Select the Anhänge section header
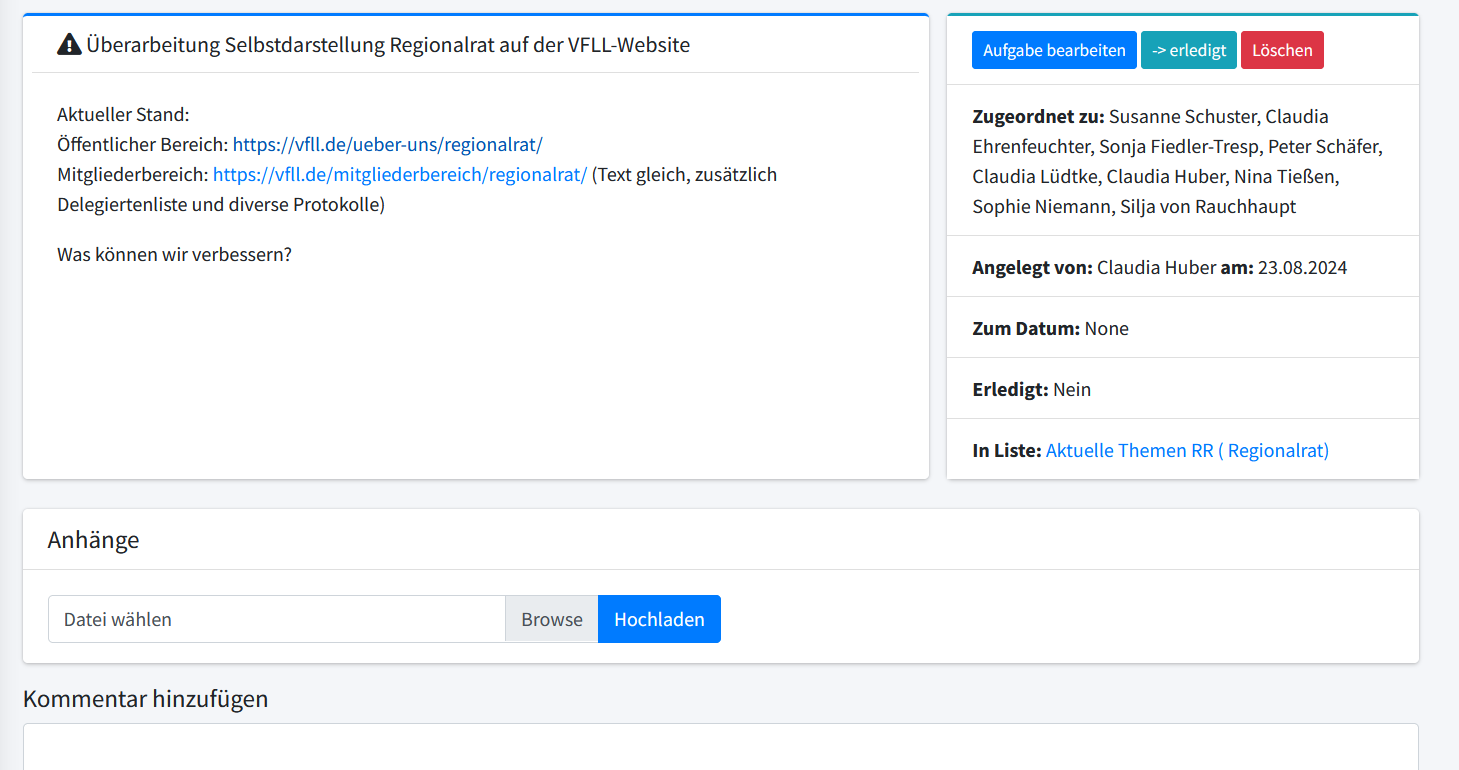 94,540
